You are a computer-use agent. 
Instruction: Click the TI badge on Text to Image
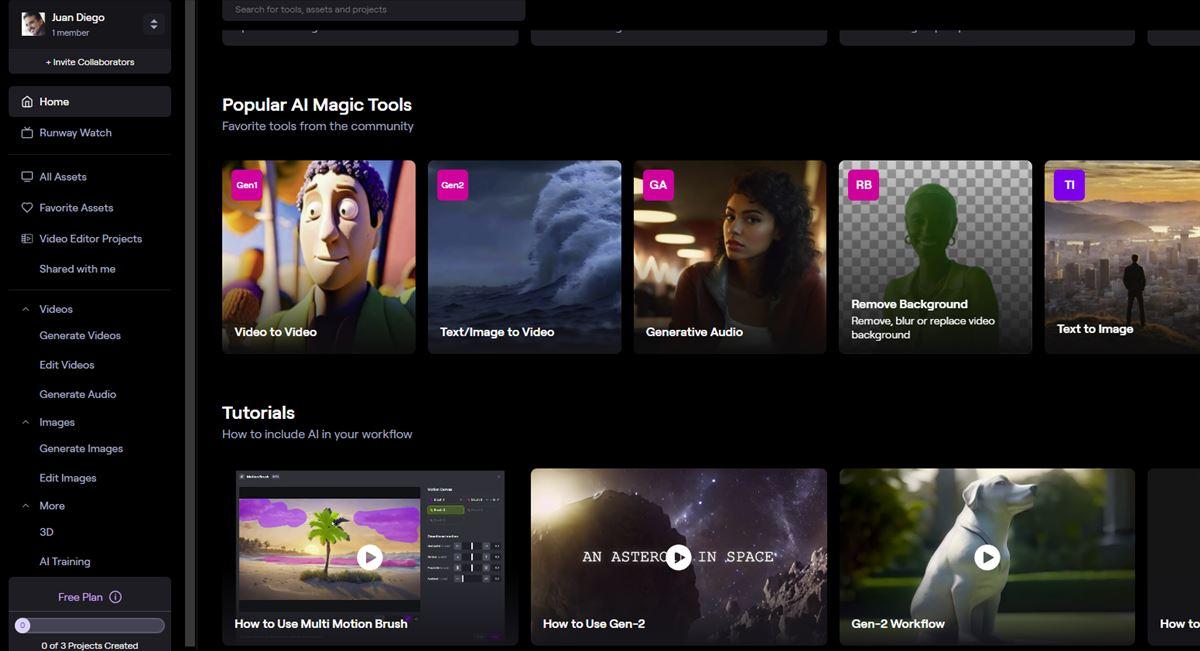point(1070,185)
